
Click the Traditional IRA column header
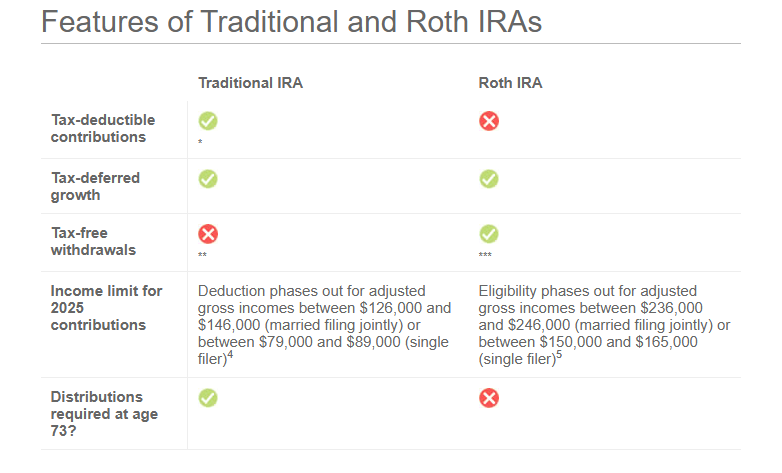pos(250,83)
